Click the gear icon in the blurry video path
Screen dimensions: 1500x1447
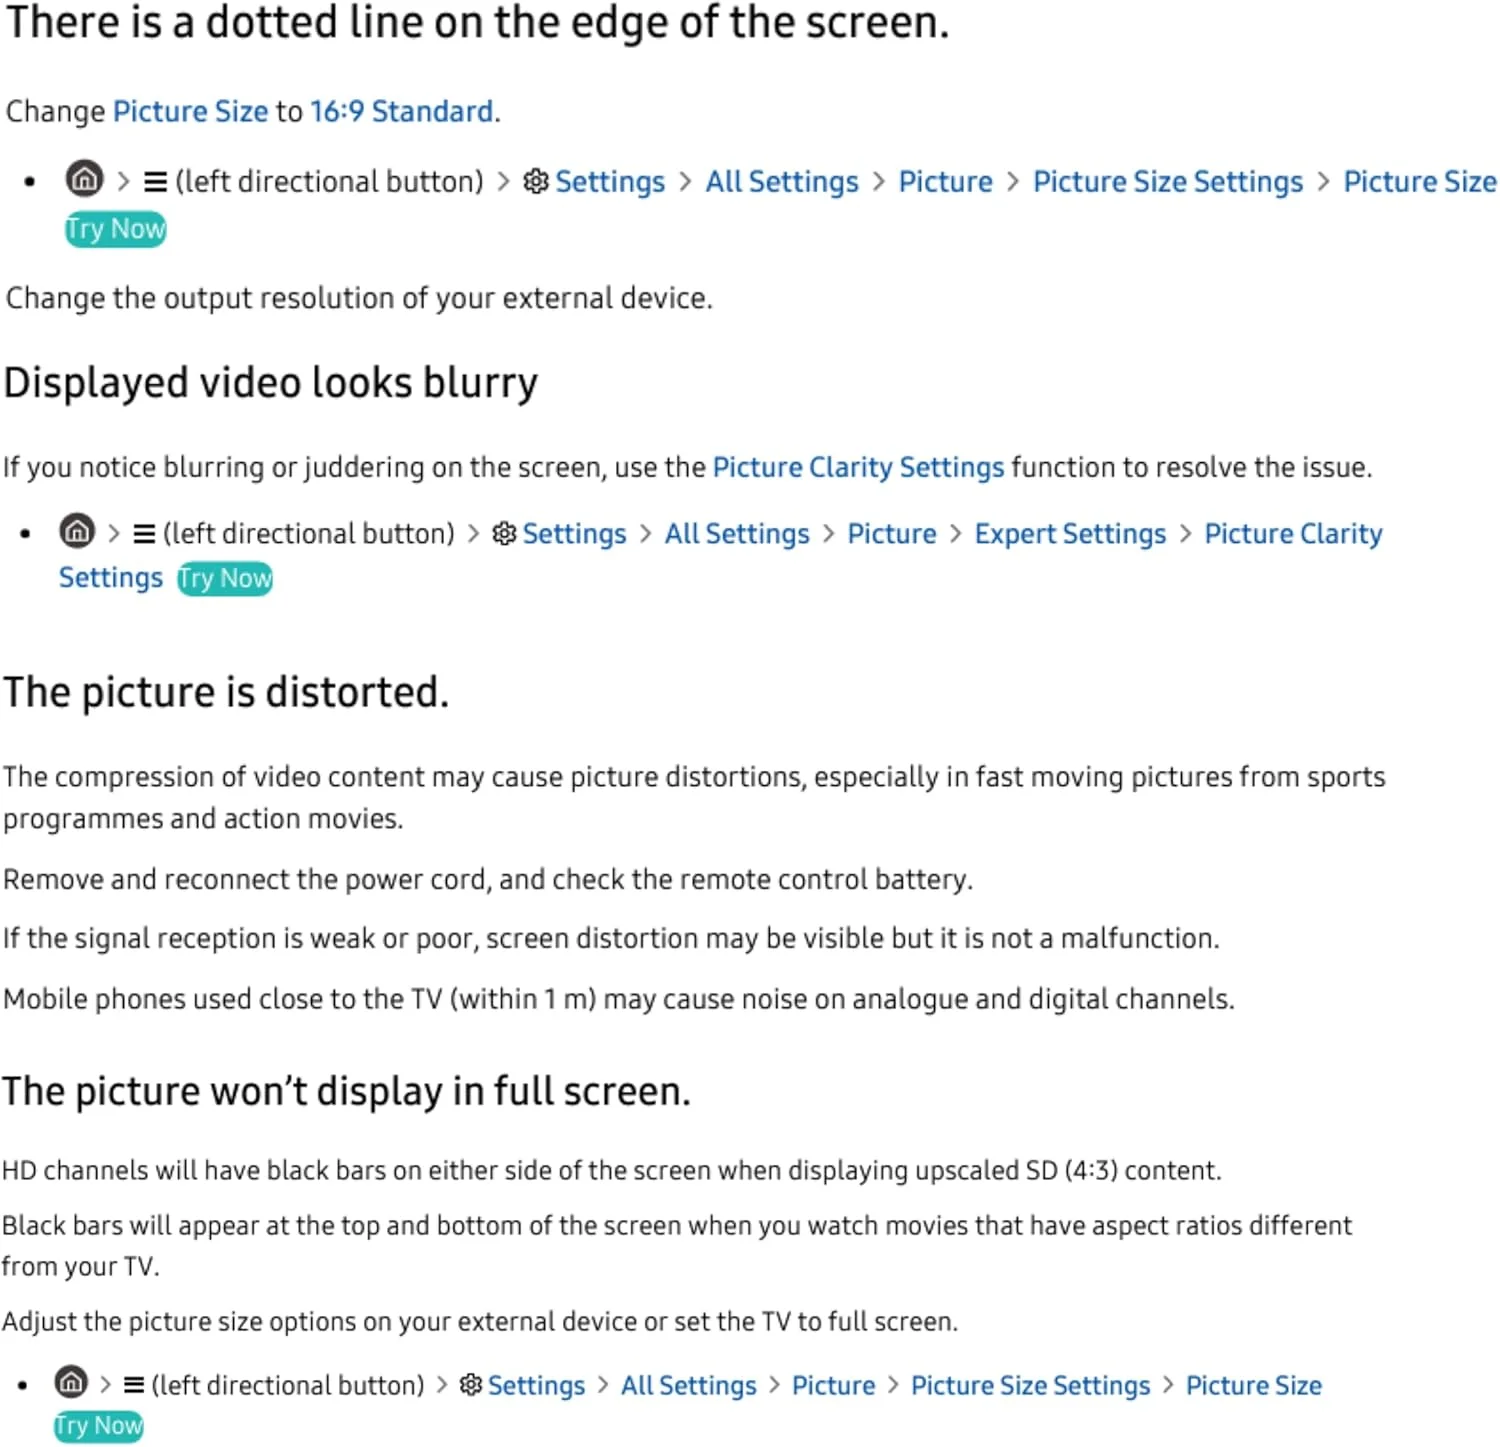504,534
